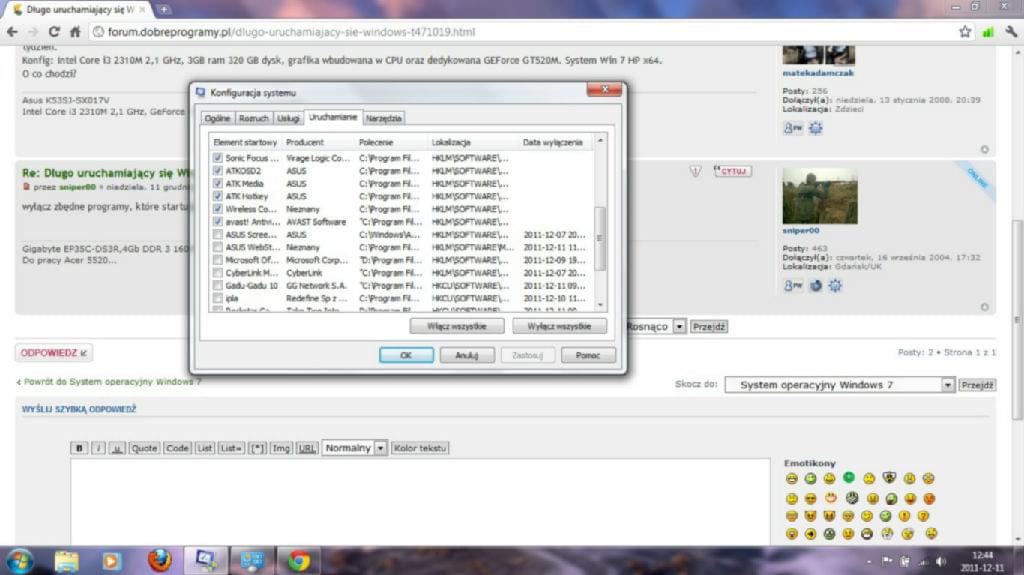
Task: Enable the ASUS Scree... startup item
Action: 217,235
